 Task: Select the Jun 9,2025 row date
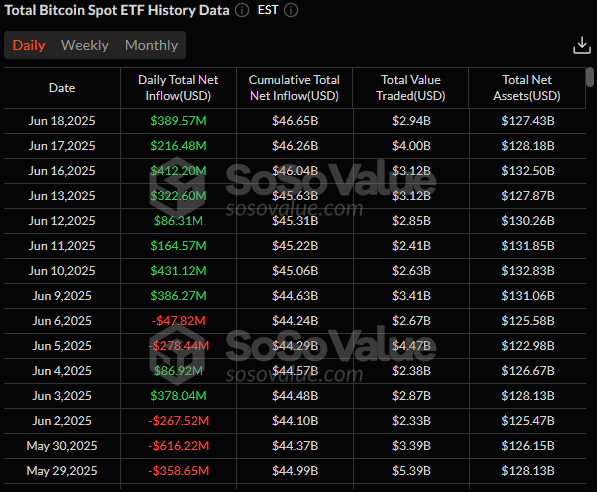[x=62, y=296]
